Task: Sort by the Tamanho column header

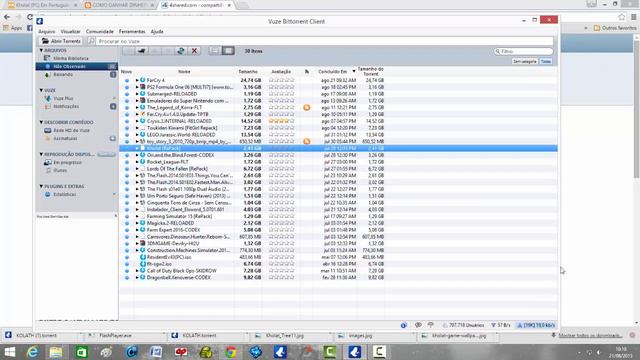Action: [x=248, y=72]
